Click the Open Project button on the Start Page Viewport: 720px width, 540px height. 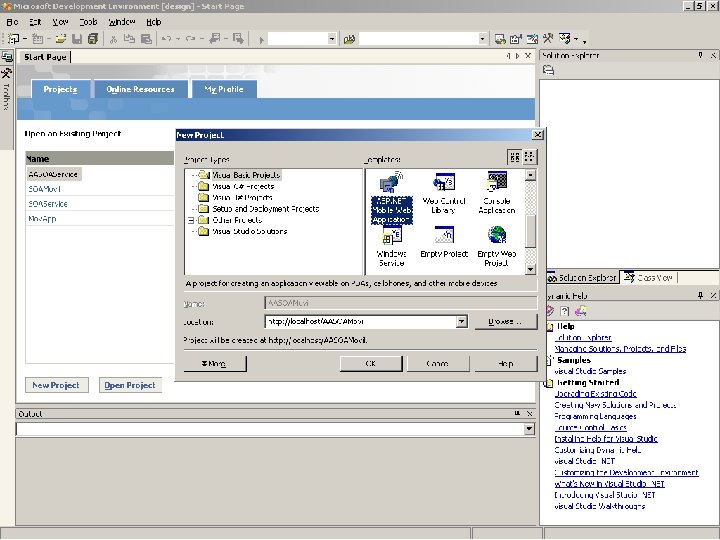[130, 385]
